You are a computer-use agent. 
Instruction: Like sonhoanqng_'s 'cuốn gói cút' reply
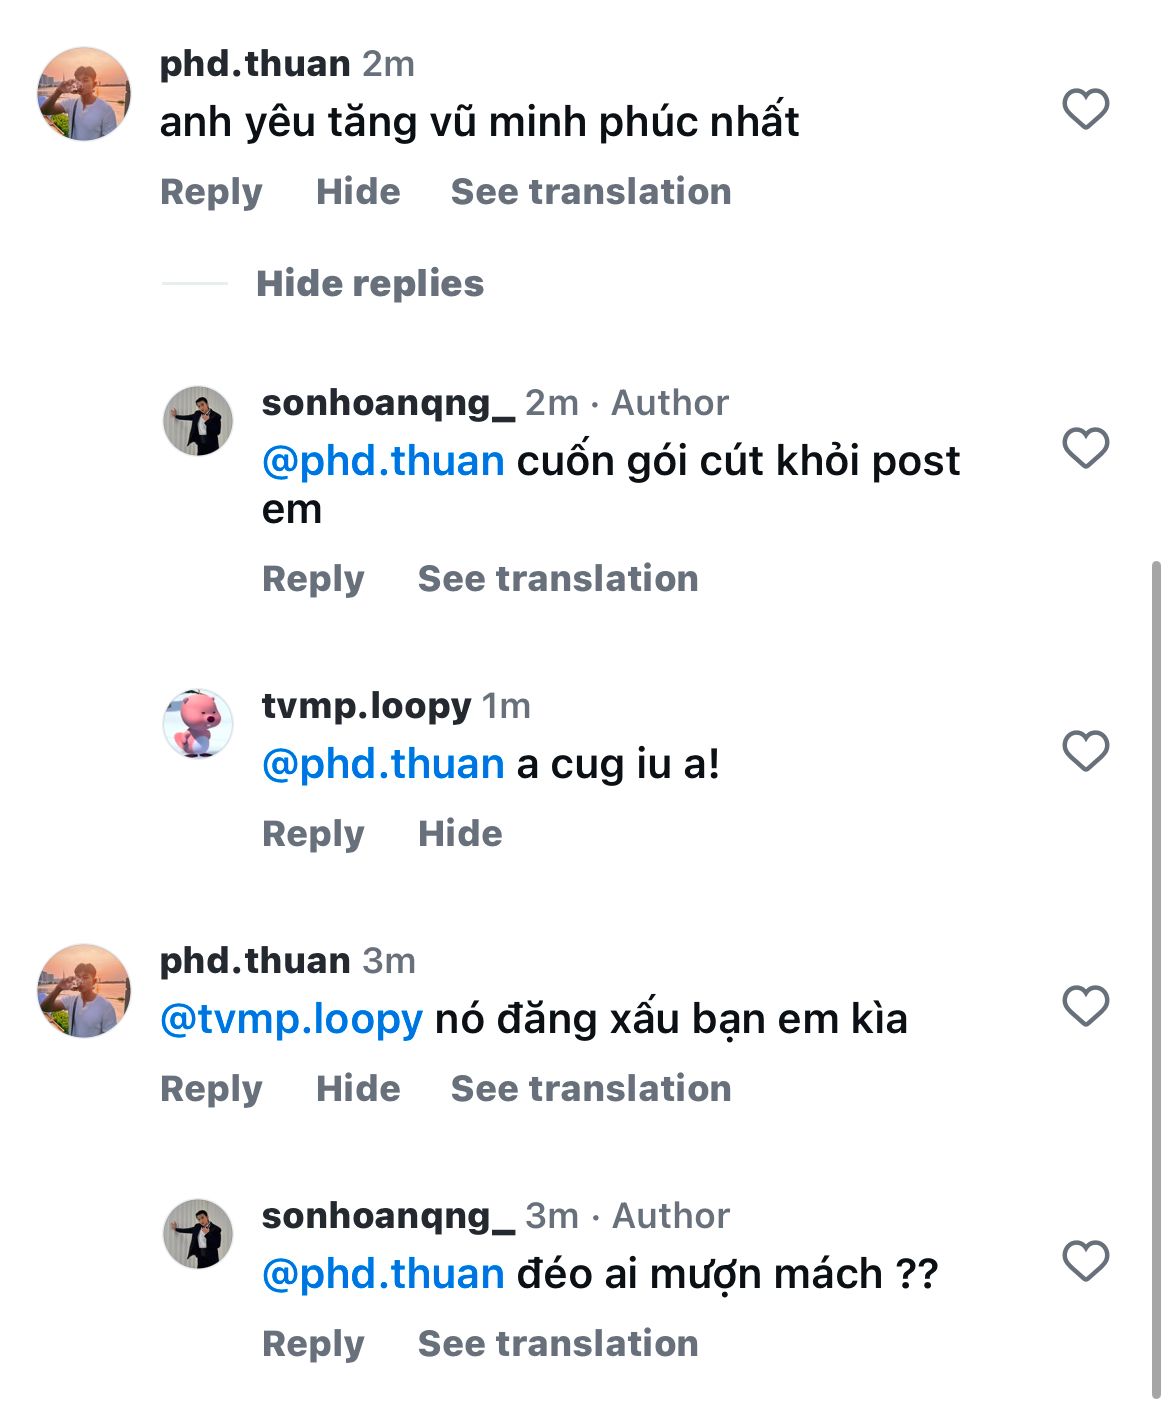coord(1085,448)
